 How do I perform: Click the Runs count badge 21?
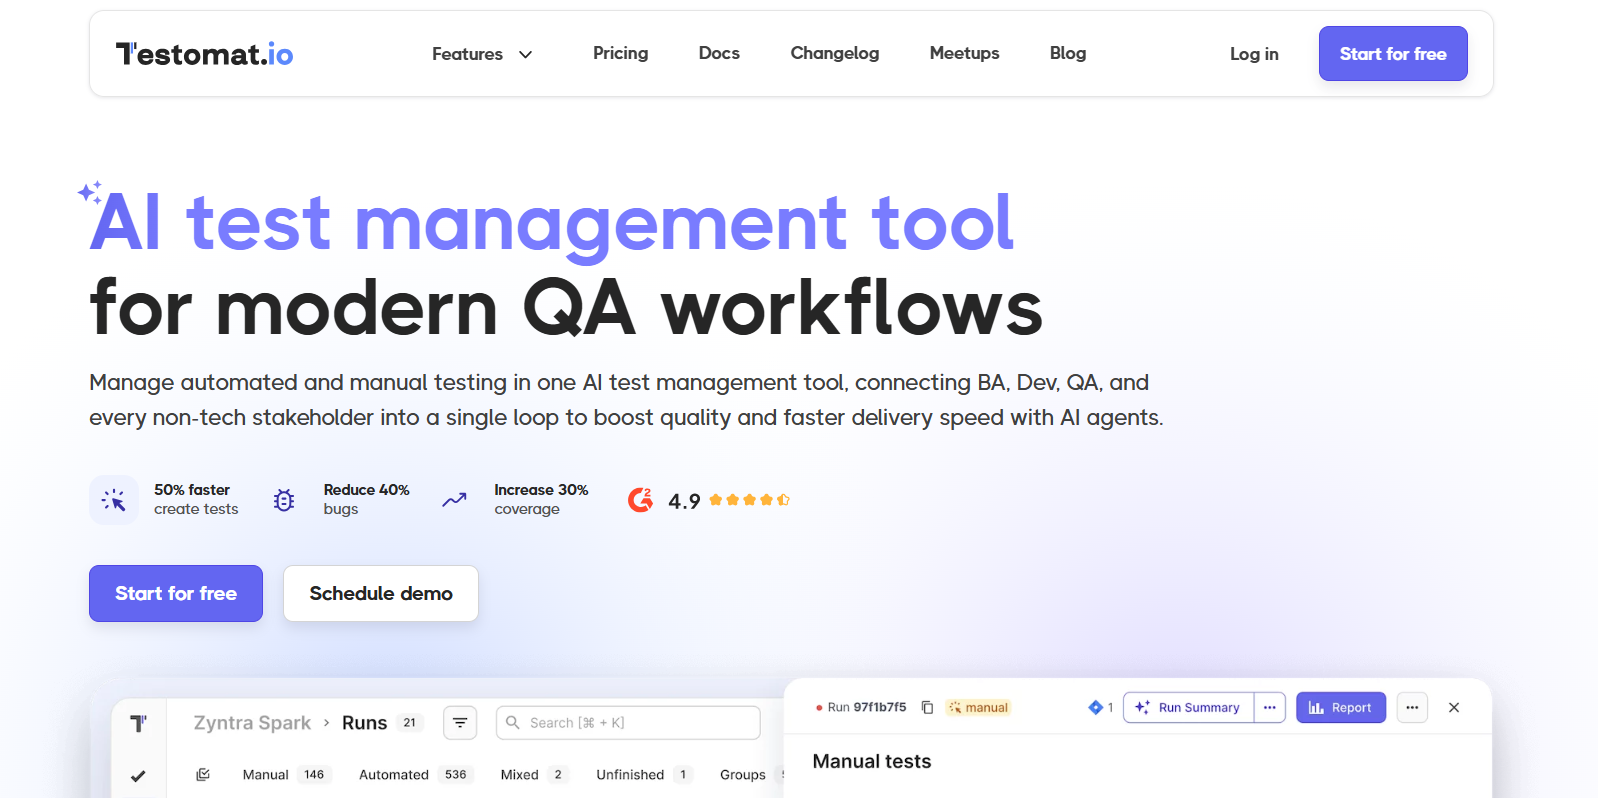coord(409,722)
